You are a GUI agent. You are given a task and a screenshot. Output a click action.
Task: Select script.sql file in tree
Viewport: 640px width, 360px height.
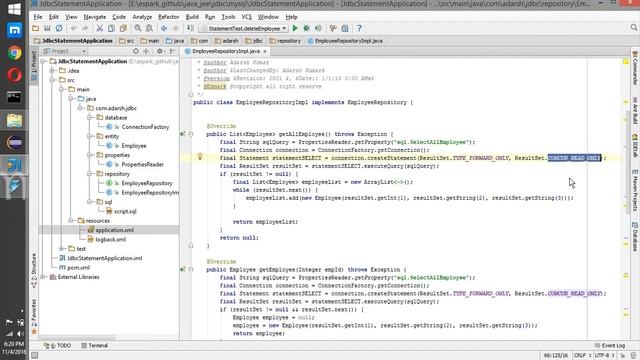point(125,211)
